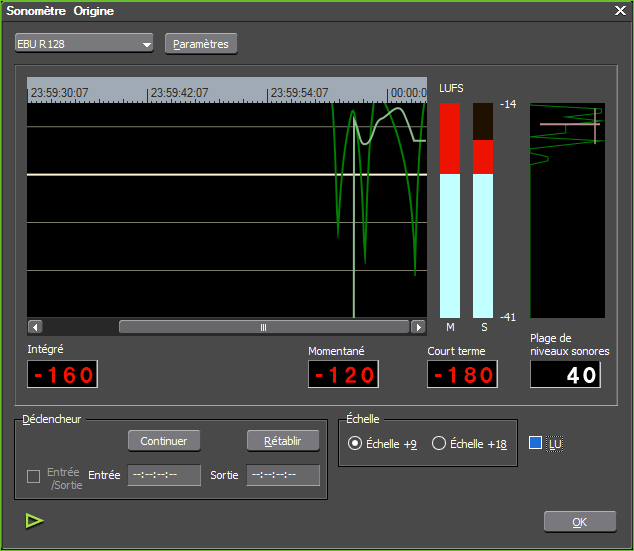Click the Entrée timecode field
The image size is (634, 551).
(164, 475)
